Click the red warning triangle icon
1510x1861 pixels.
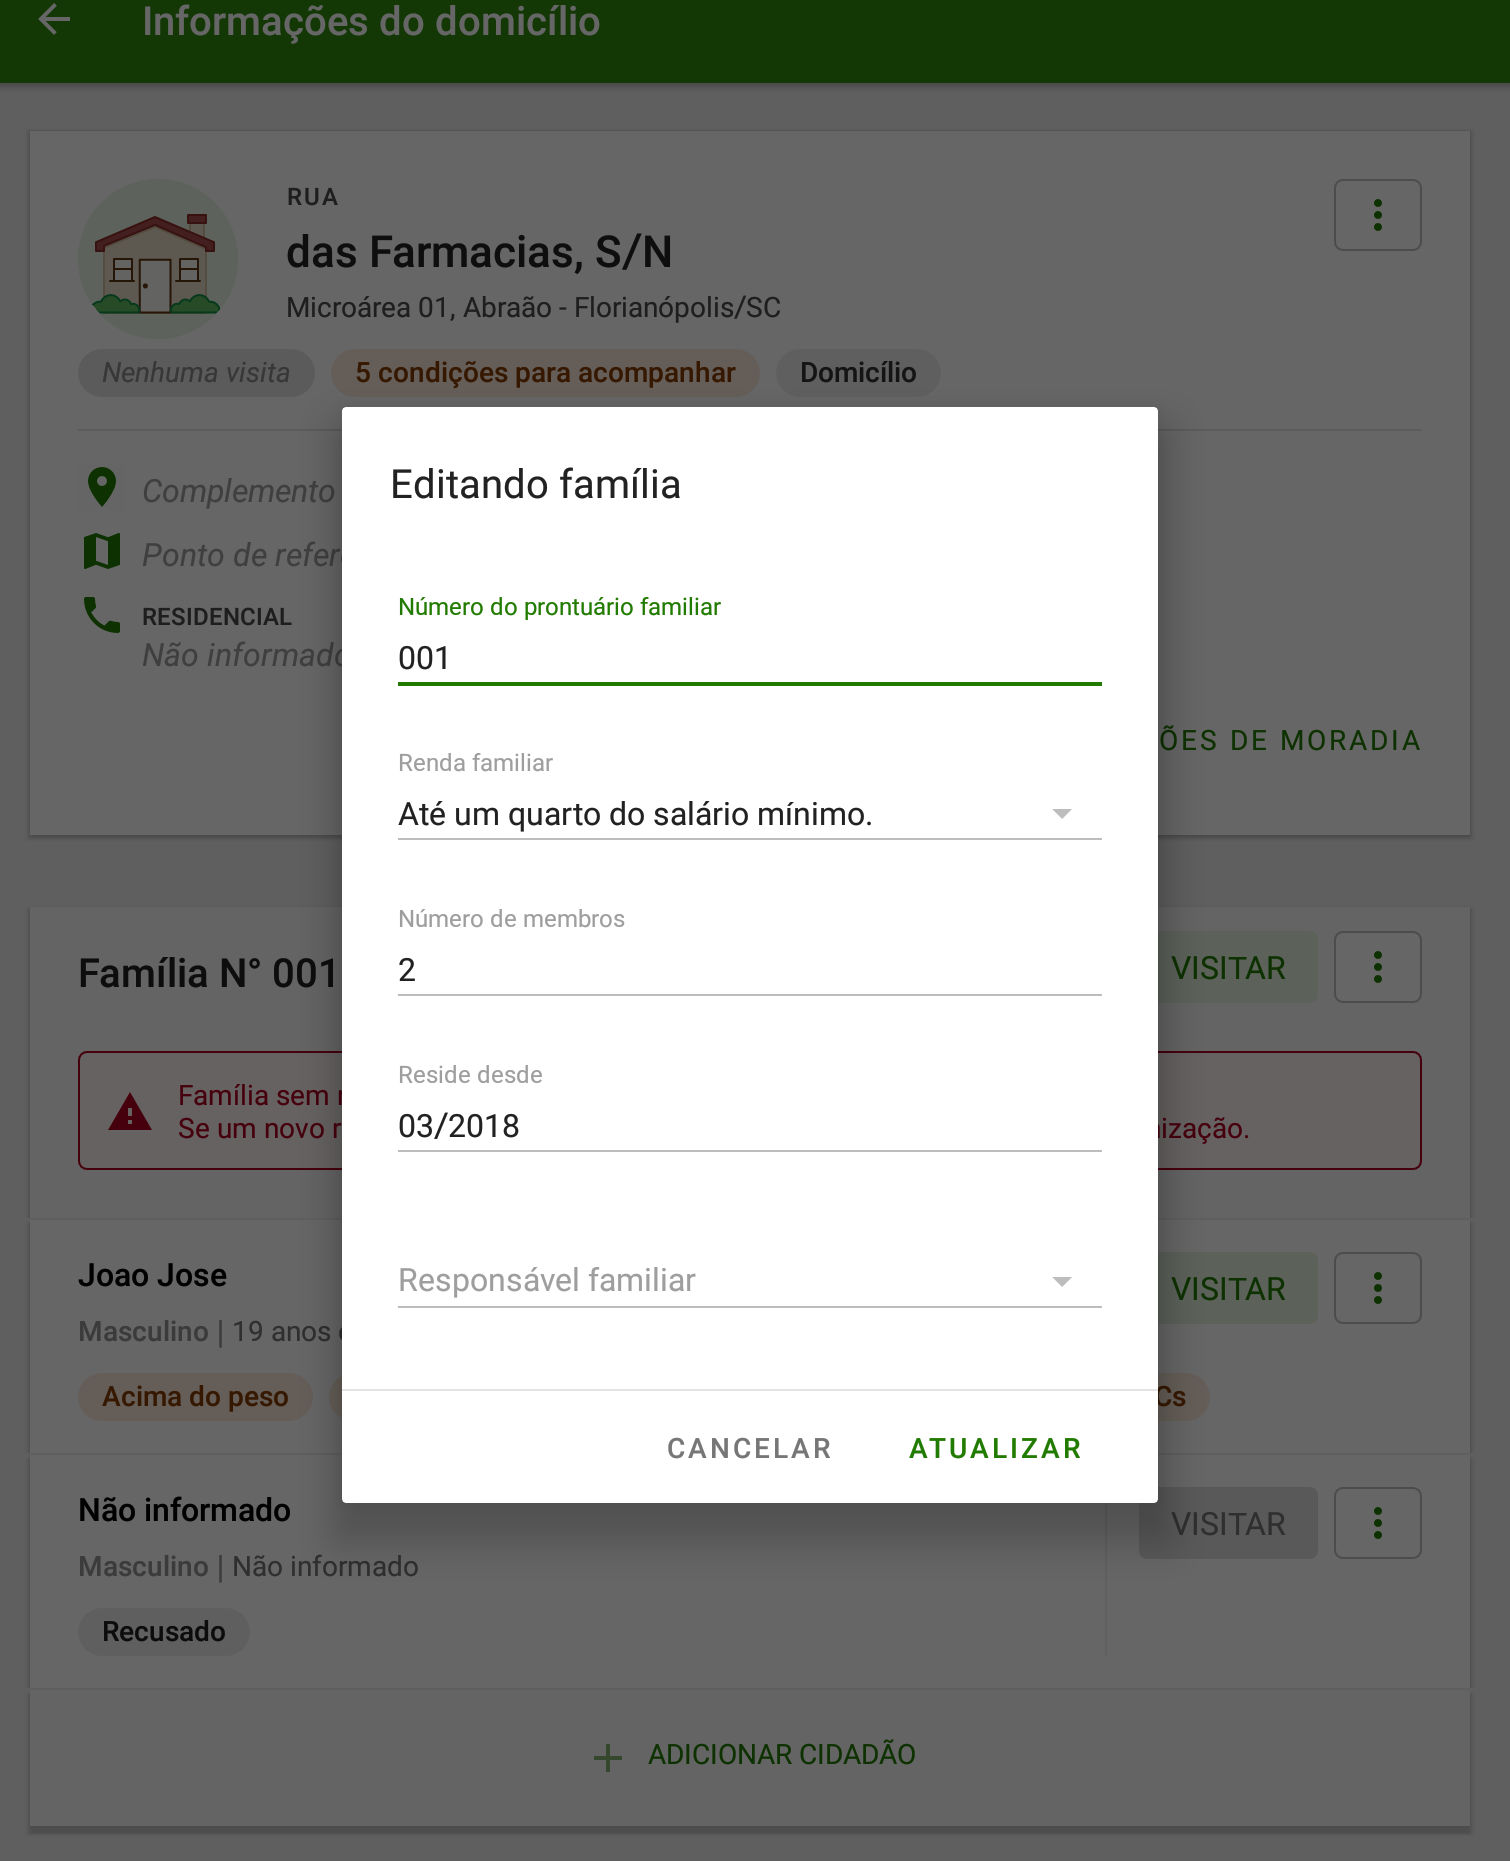click(x=130, y=1111)
